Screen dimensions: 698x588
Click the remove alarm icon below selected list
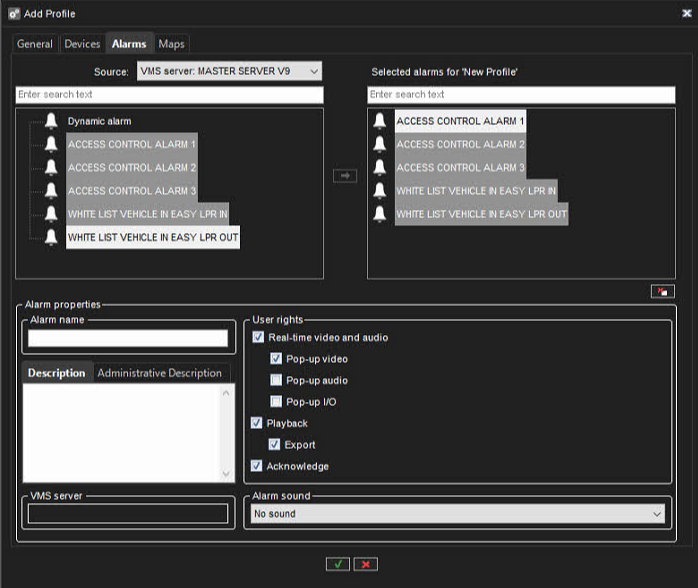[x=661, y=291]
